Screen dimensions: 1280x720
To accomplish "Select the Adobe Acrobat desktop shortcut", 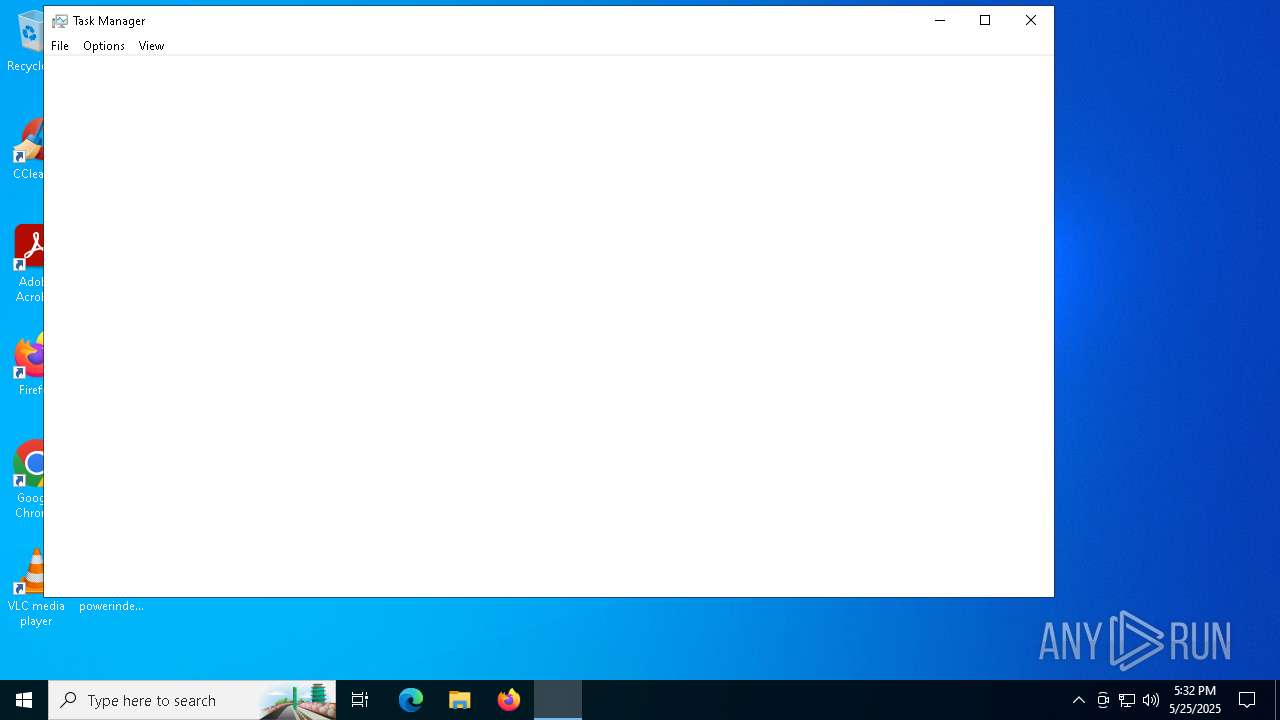I will [x=30, y=264].
